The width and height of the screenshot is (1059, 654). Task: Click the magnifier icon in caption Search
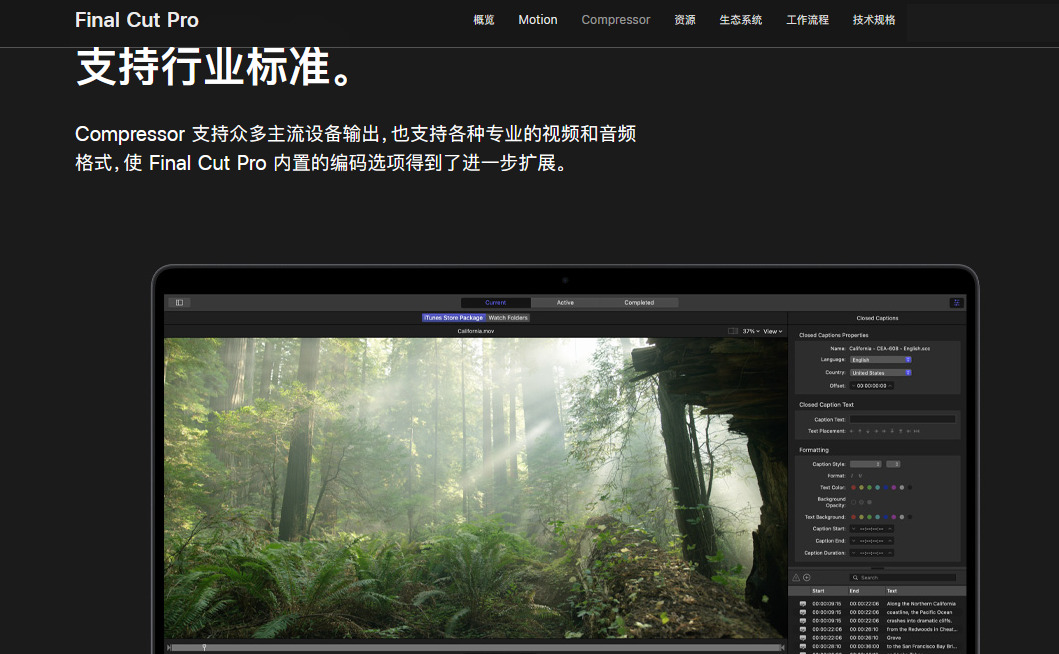point(855,578)
